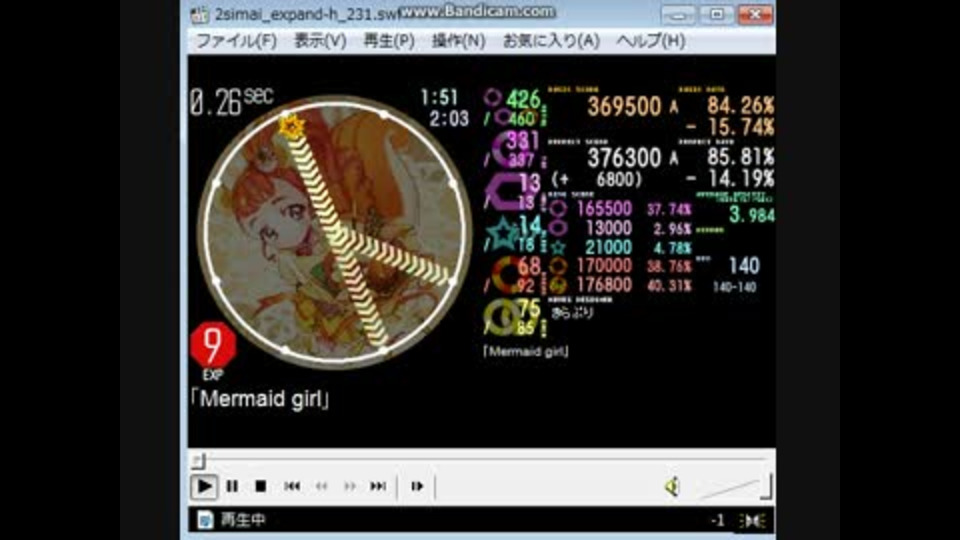Click the 再生中 status text
This screenshot has height=540, width=960.
click(243, 520)
